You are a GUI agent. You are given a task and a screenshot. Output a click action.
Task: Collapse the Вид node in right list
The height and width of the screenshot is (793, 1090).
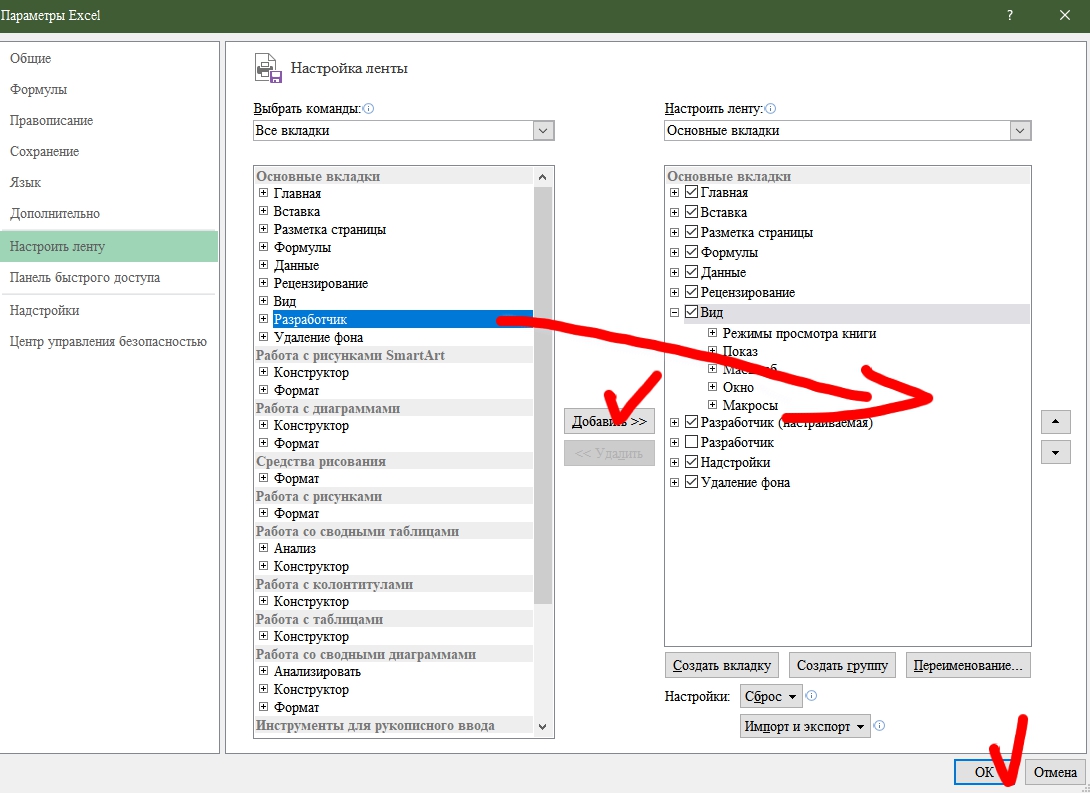tap(674, 313)
